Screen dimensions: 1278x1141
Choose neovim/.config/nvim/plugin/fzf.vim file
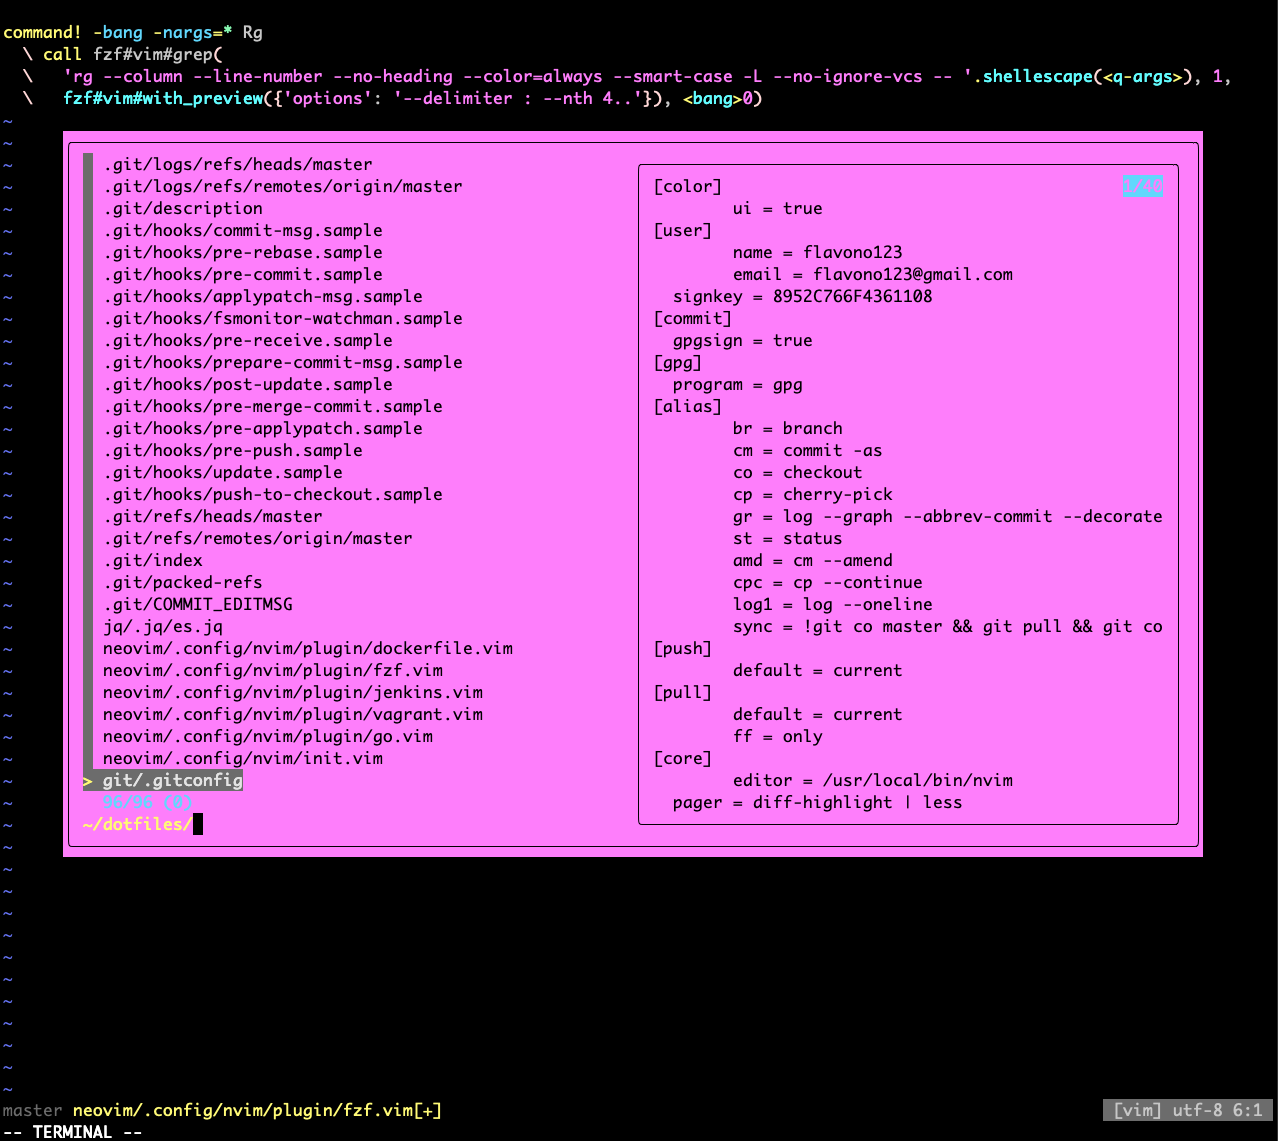272,670
